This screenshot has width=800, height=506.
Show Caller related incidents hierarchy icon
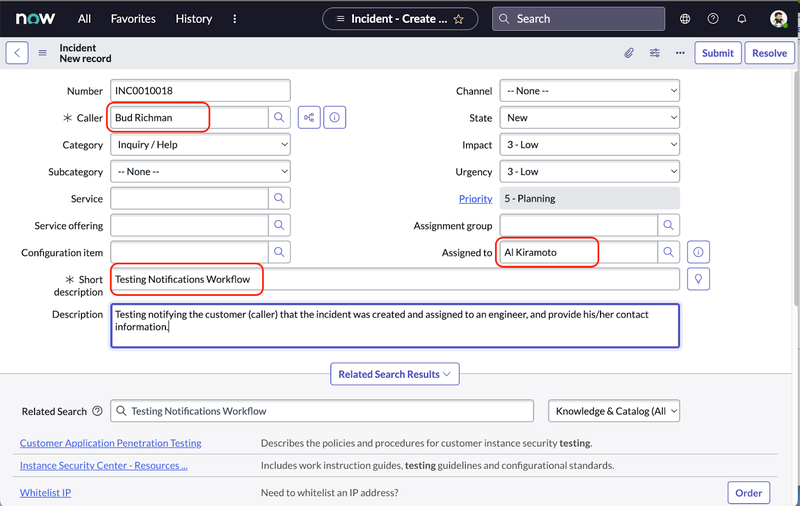pyautogui.click(x=309, y=118)
